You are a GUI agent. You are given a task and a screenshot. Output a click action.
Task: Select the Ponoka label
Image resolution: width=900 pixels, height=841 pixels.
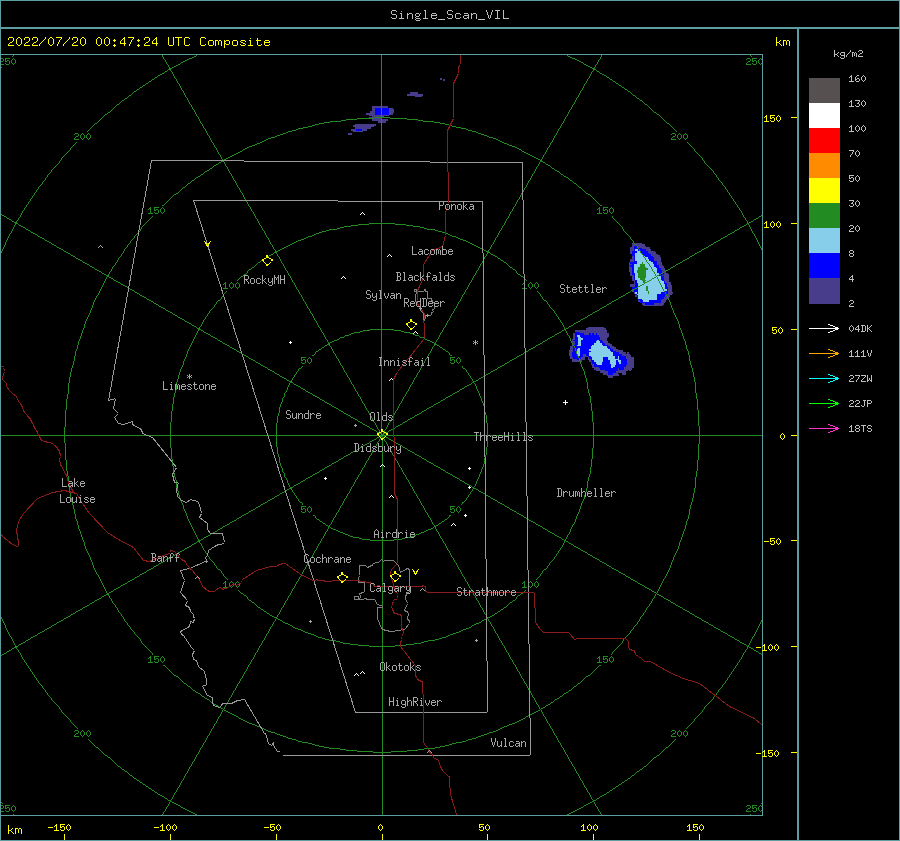pyautogui.click(x=456, y=206)
